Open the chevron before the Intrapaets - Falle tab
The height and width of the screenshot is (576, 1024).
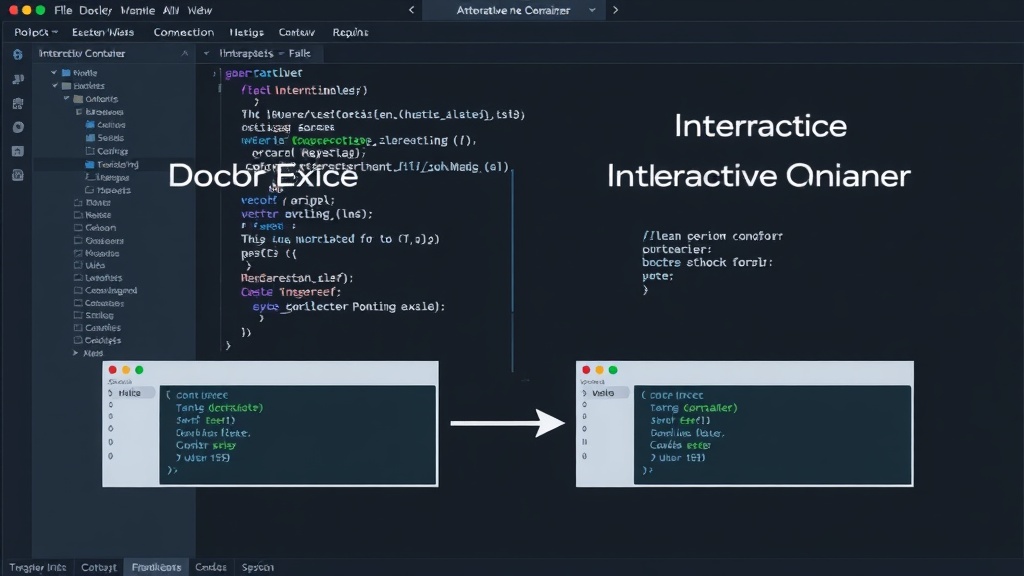pyautogui.click(x=206, y=54)
